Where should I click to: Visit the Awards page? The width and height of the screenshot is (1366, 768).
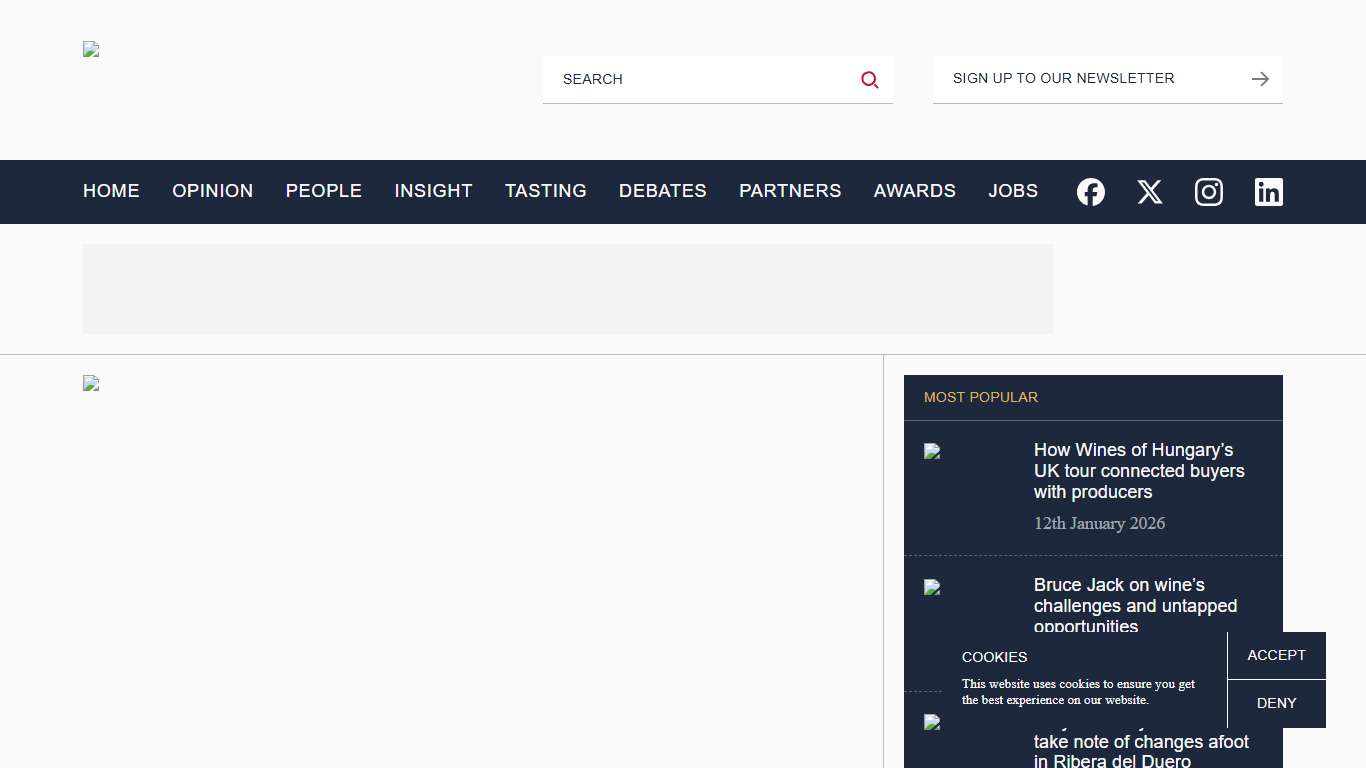pyautogui.click(x=914, y=191)
